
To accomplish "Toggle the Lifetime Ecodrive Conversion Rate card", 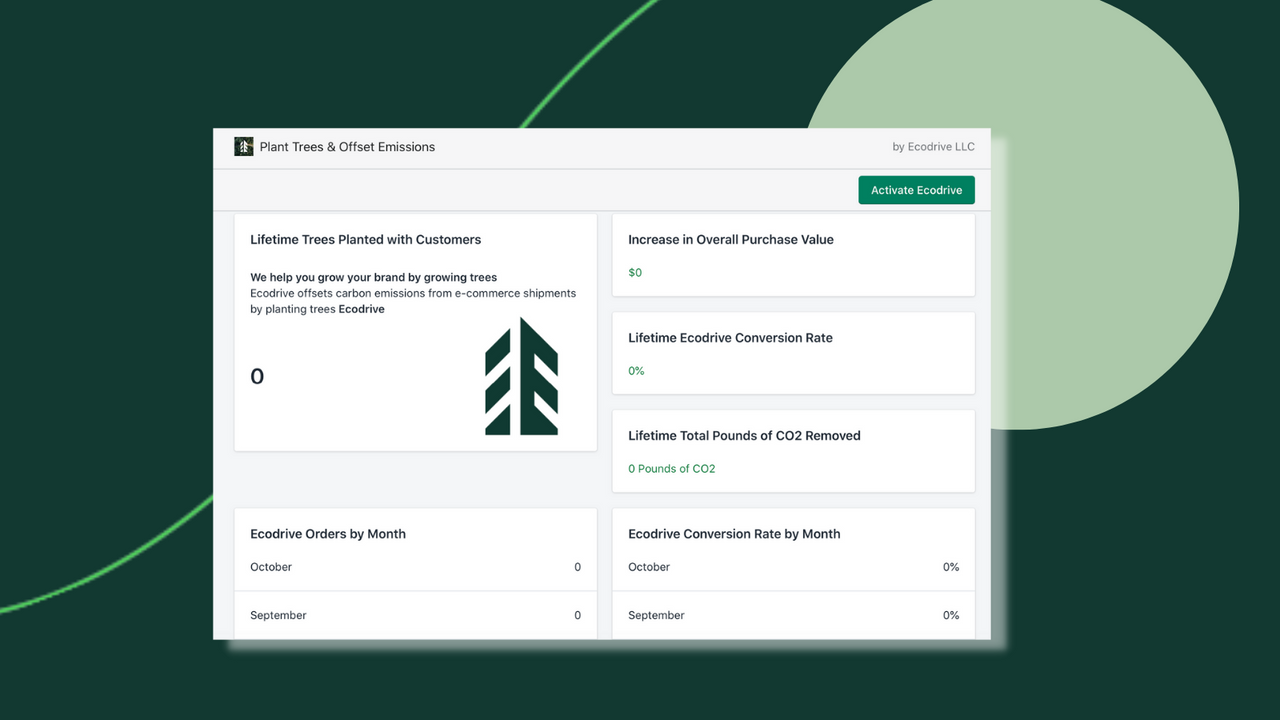I will pos(730,338).
